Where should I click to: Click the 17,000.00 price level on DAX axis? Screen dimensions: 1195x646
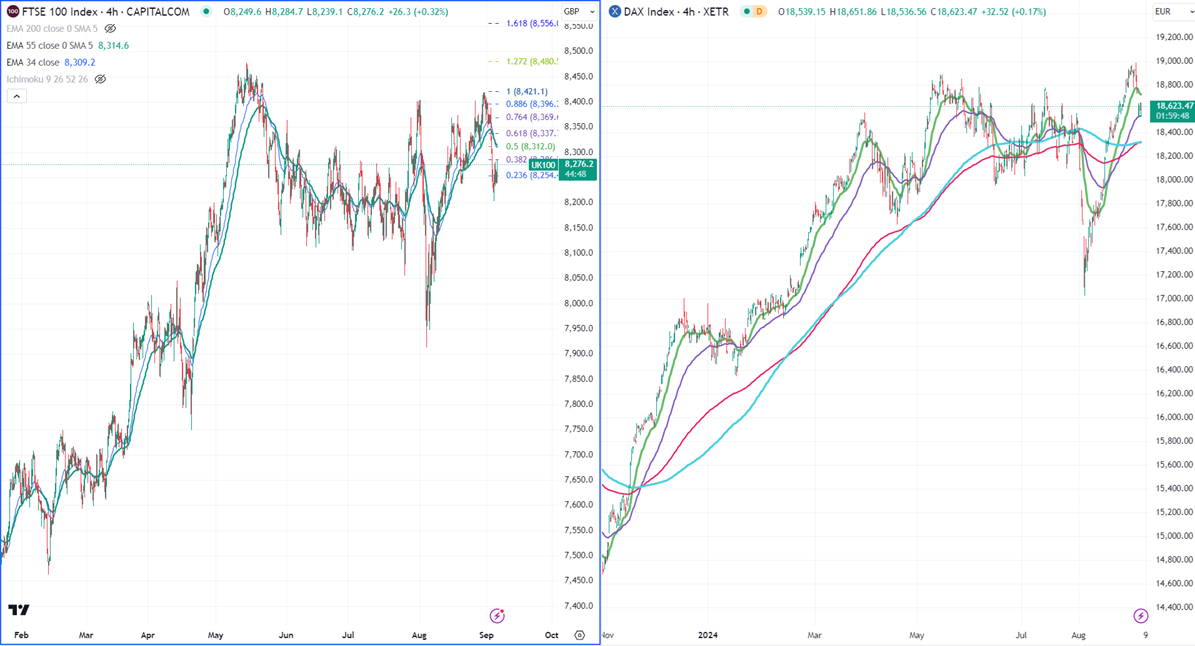(1174, 298)
